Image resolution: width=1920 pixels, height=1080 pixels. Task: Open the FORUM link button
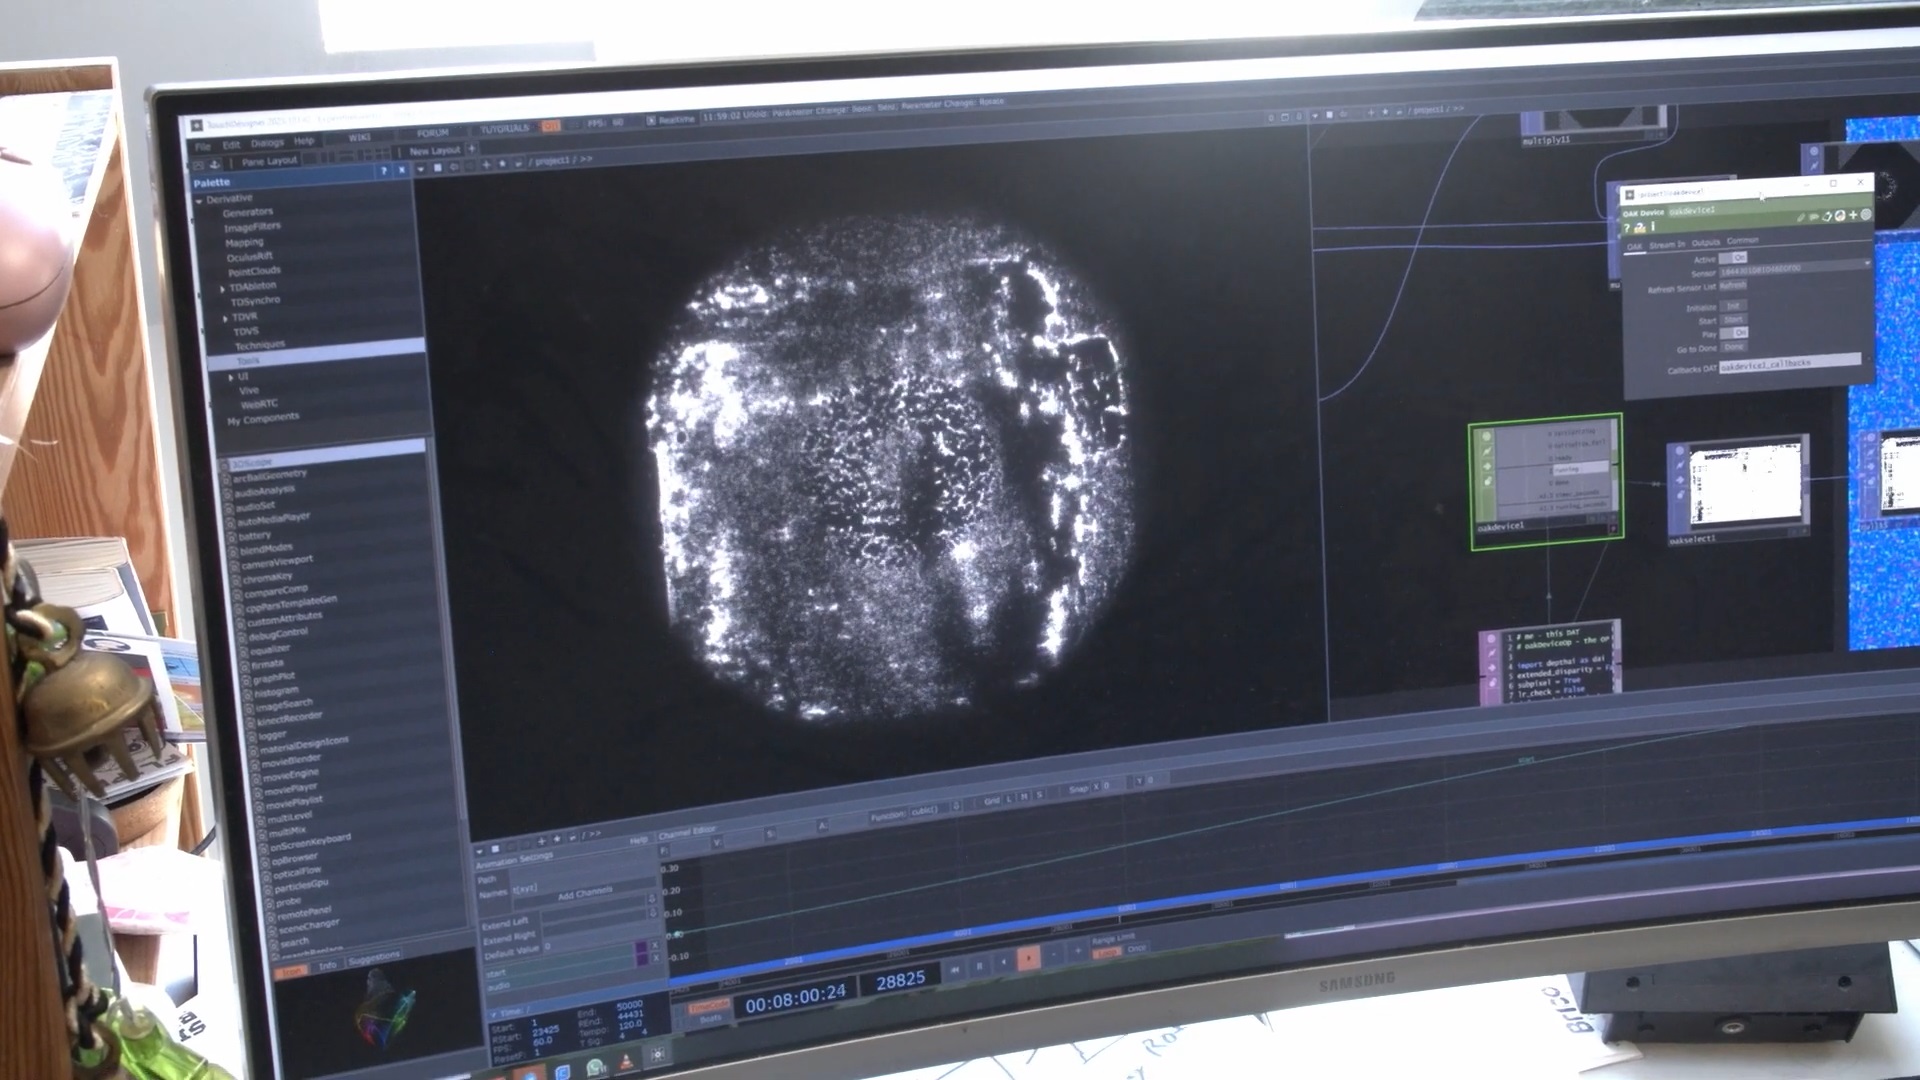[433, 133]
